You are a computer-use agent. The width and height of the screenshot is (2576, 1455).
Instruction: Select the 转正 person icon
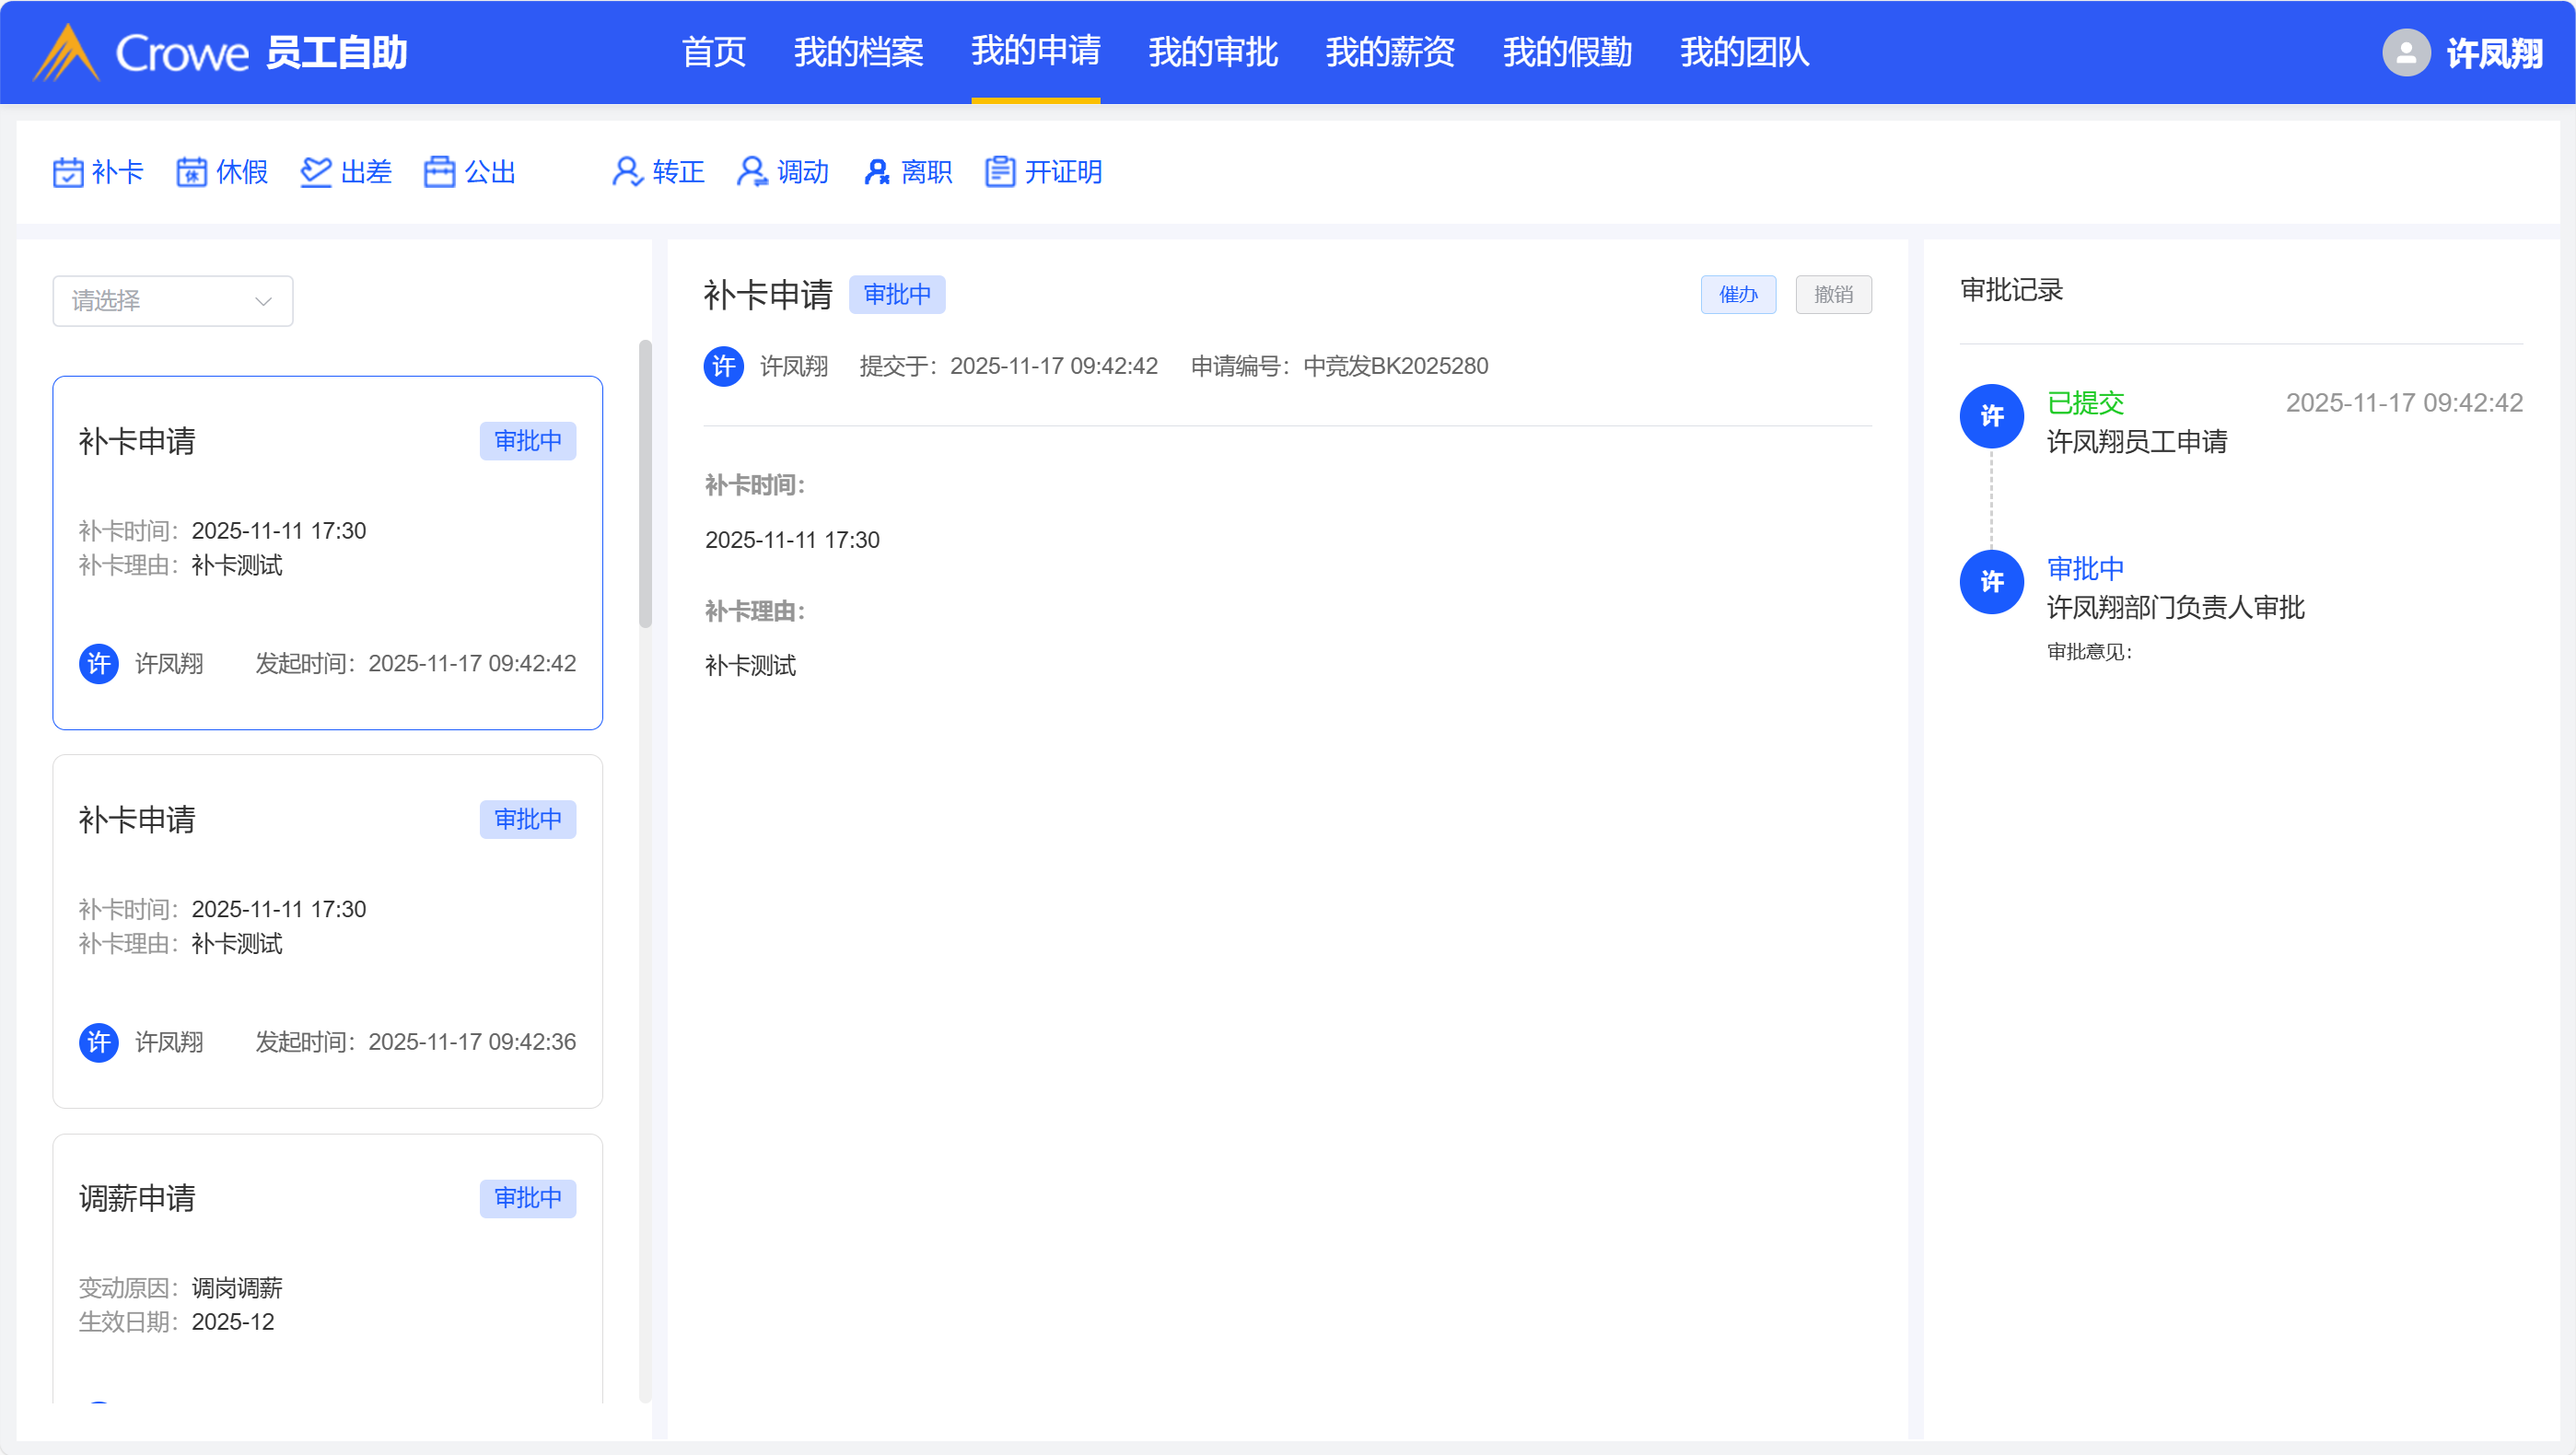click(627, 172)
